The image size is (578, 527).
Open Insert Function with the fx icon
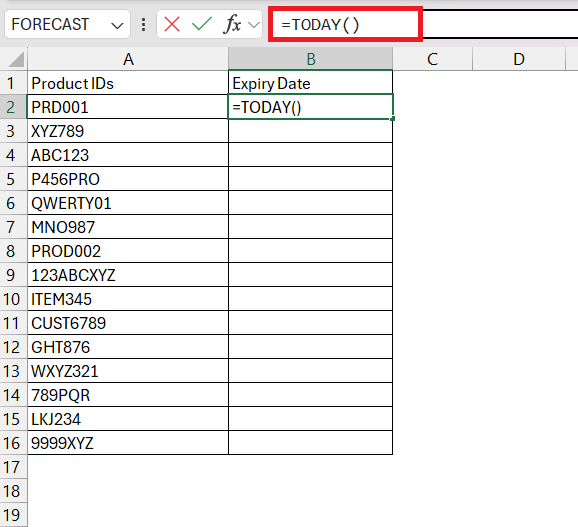232,24
